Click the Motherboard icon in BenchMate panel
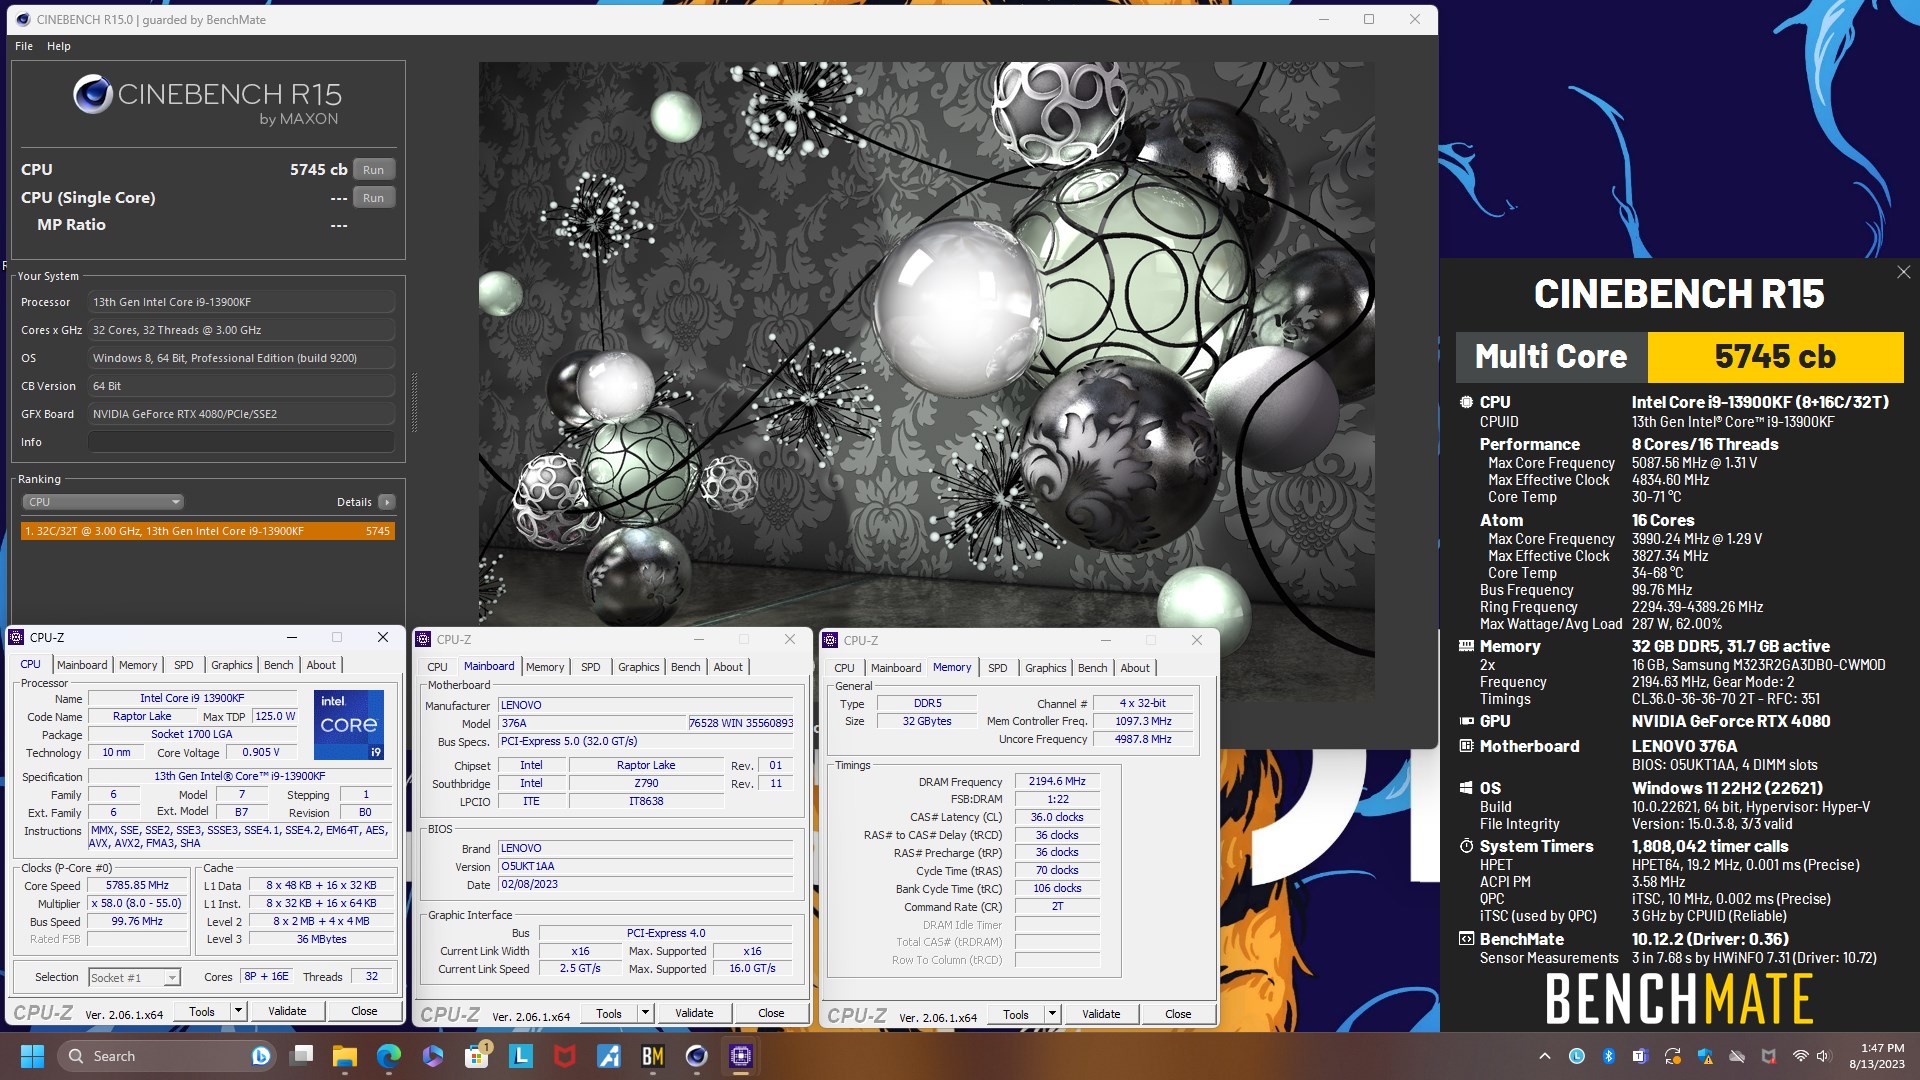 click(1466, 746)
